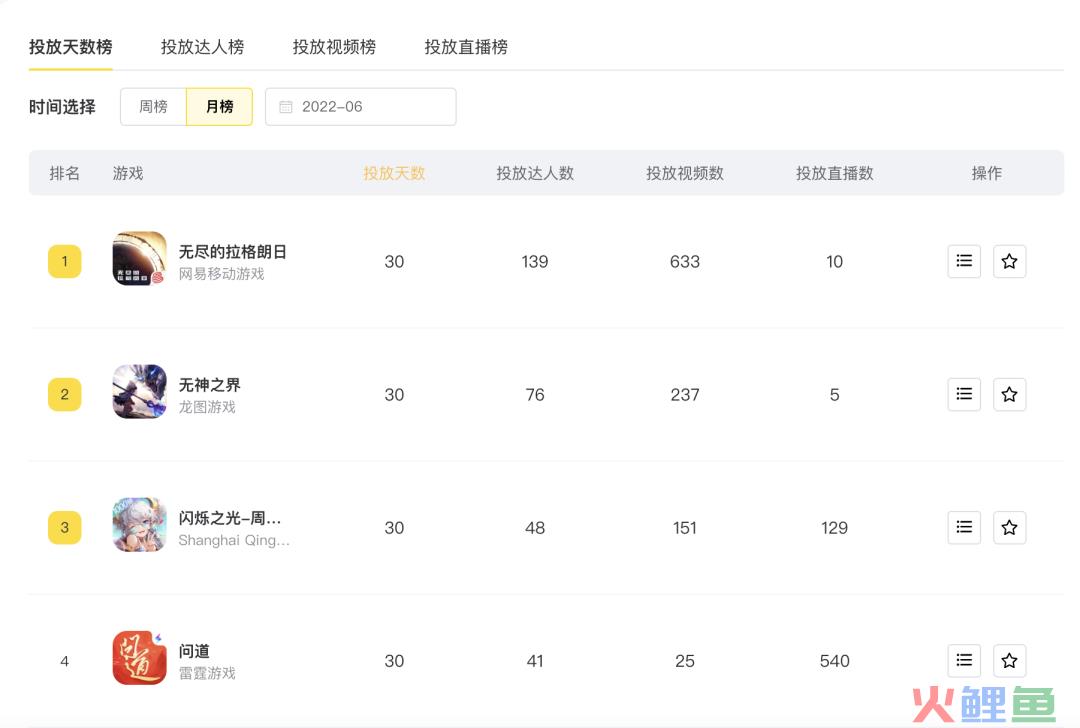Screen dimensions: 1080x728
Task: Click rank badge 3
Action: pyautogui.click(x=65, y=528)
